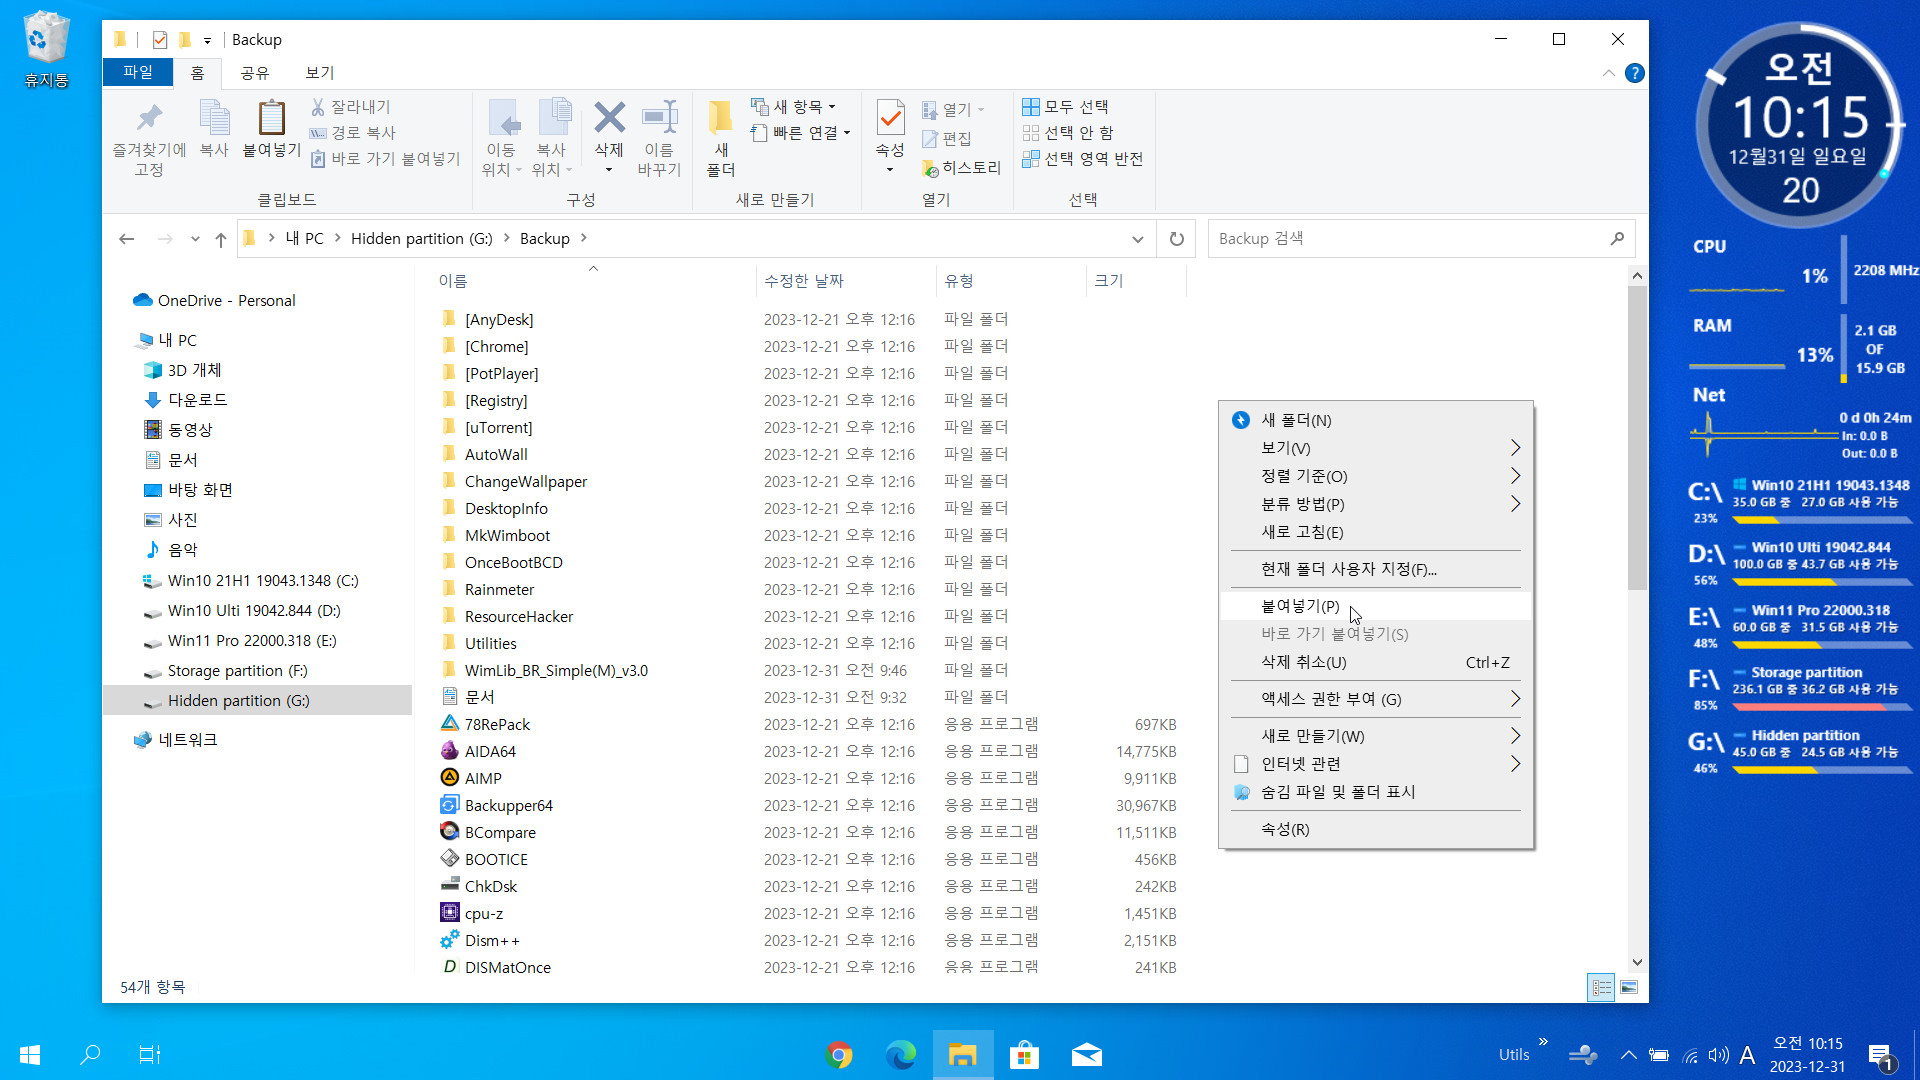Open Google Chrome from the taskbar
Image resolution: width=1920 pixels, height=1080 pixels.
[x=839, y=1055]
